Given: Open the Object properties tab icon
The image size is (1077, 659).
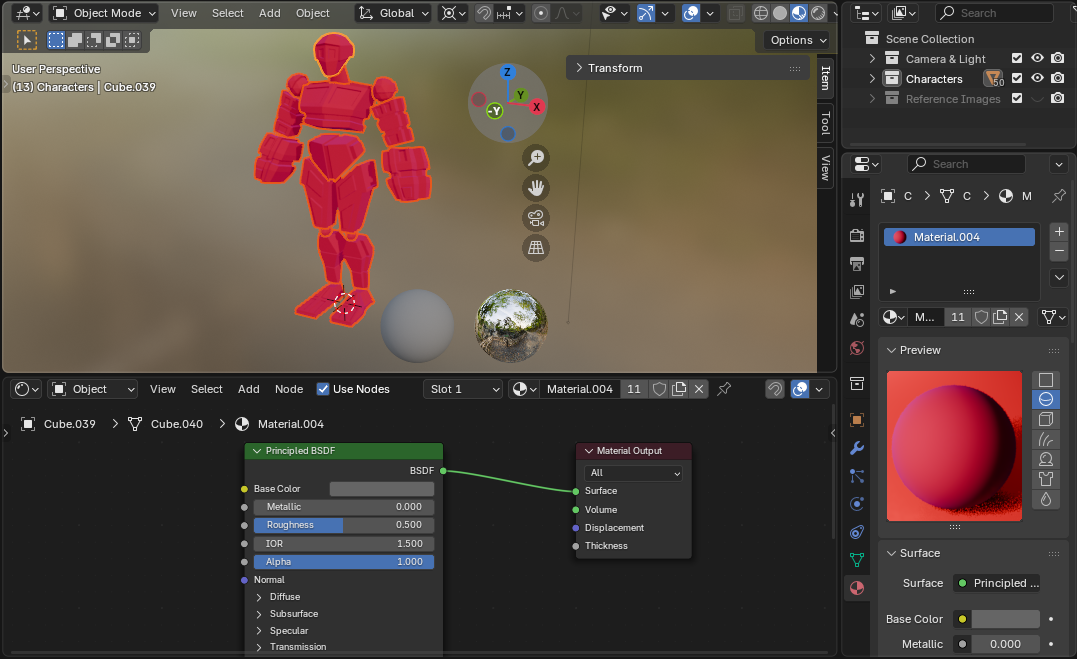Looking at the screenshot, I should [x=857, y=420].
